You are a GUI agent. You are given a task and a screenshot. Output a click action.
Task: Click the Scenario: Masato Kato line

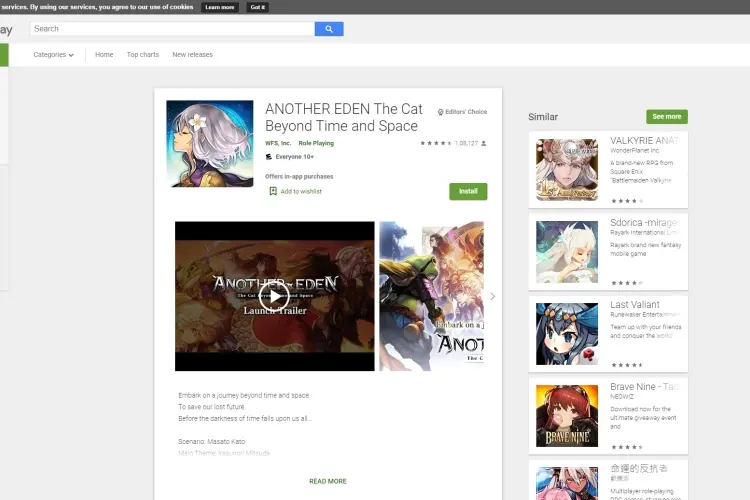tap(211, 442)
